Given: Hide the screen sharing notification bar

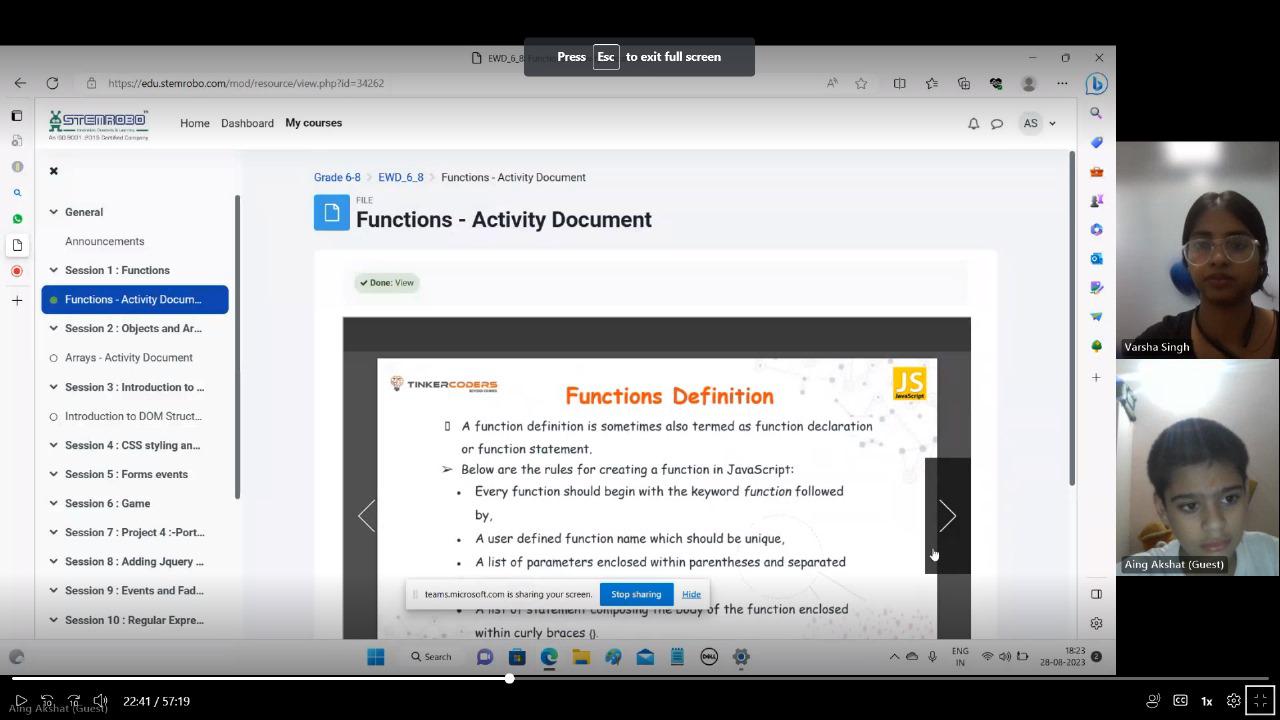Looking at the screenshot, I should click(x=691, y=594).
